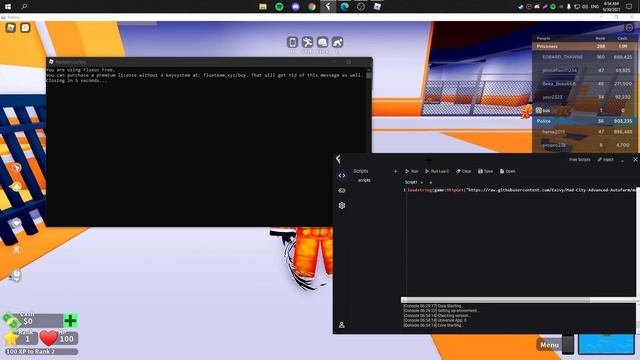
Task: Open Google Chrome from the taskbar
Action: 312,7
